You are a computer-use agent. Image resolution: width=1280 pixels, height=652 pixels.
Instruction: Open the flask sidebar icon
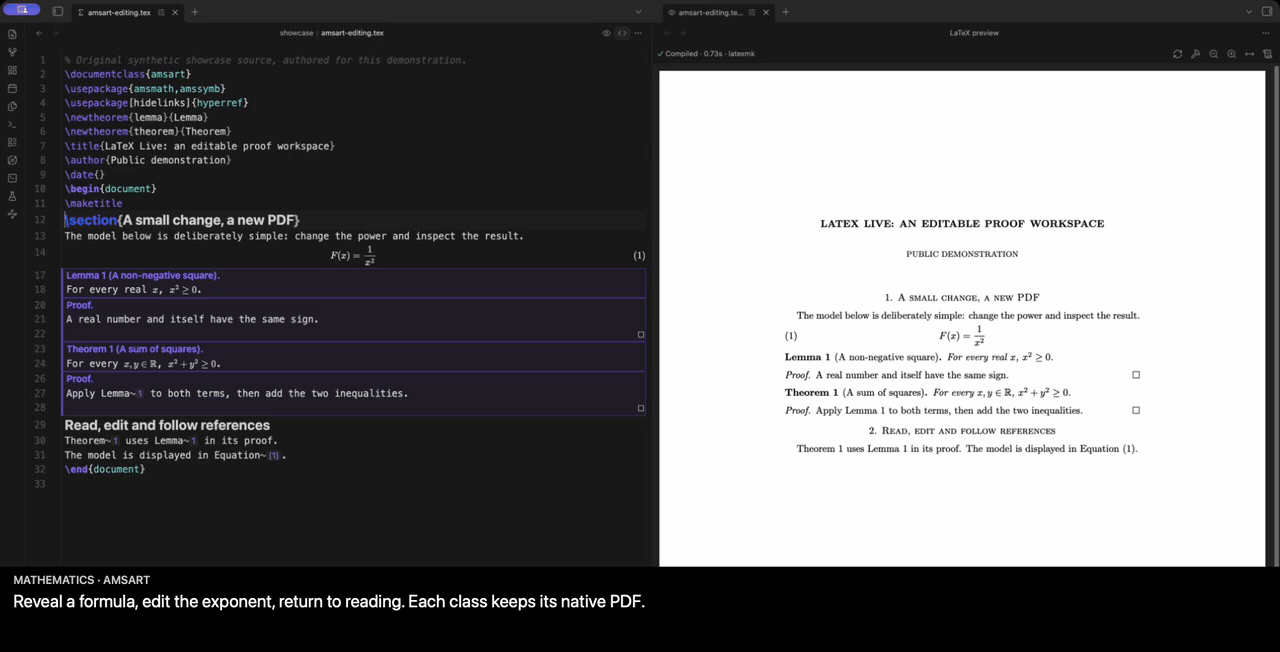(x=12, y=196)
